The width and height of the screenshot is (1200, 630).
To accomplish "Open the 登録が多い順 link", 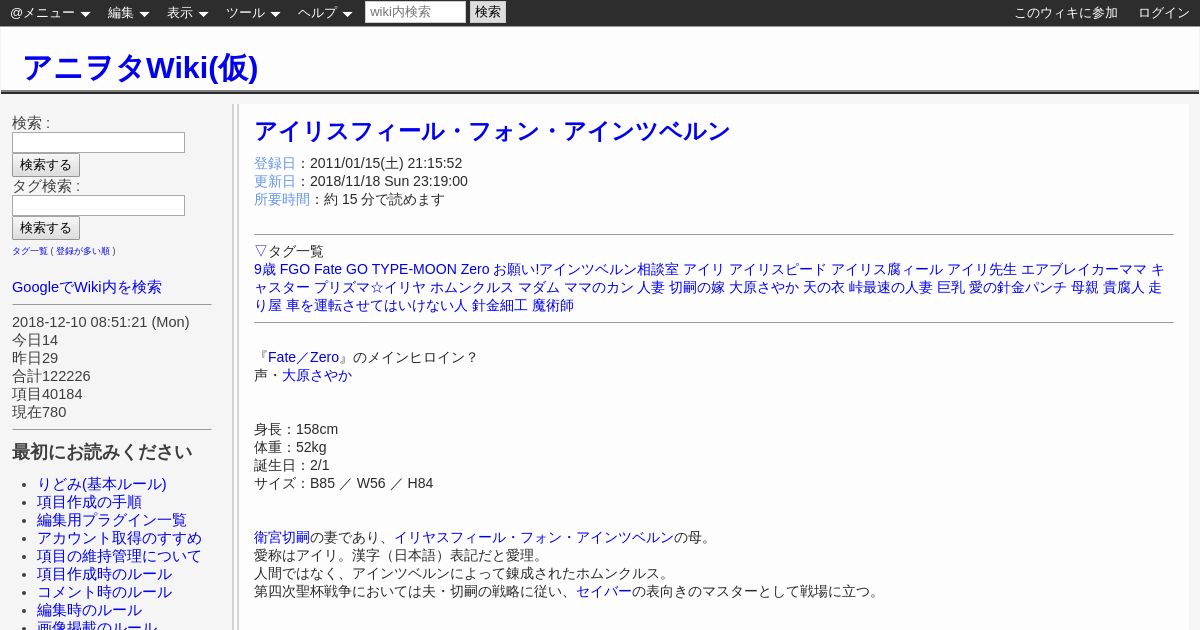I will pos(83,251).
